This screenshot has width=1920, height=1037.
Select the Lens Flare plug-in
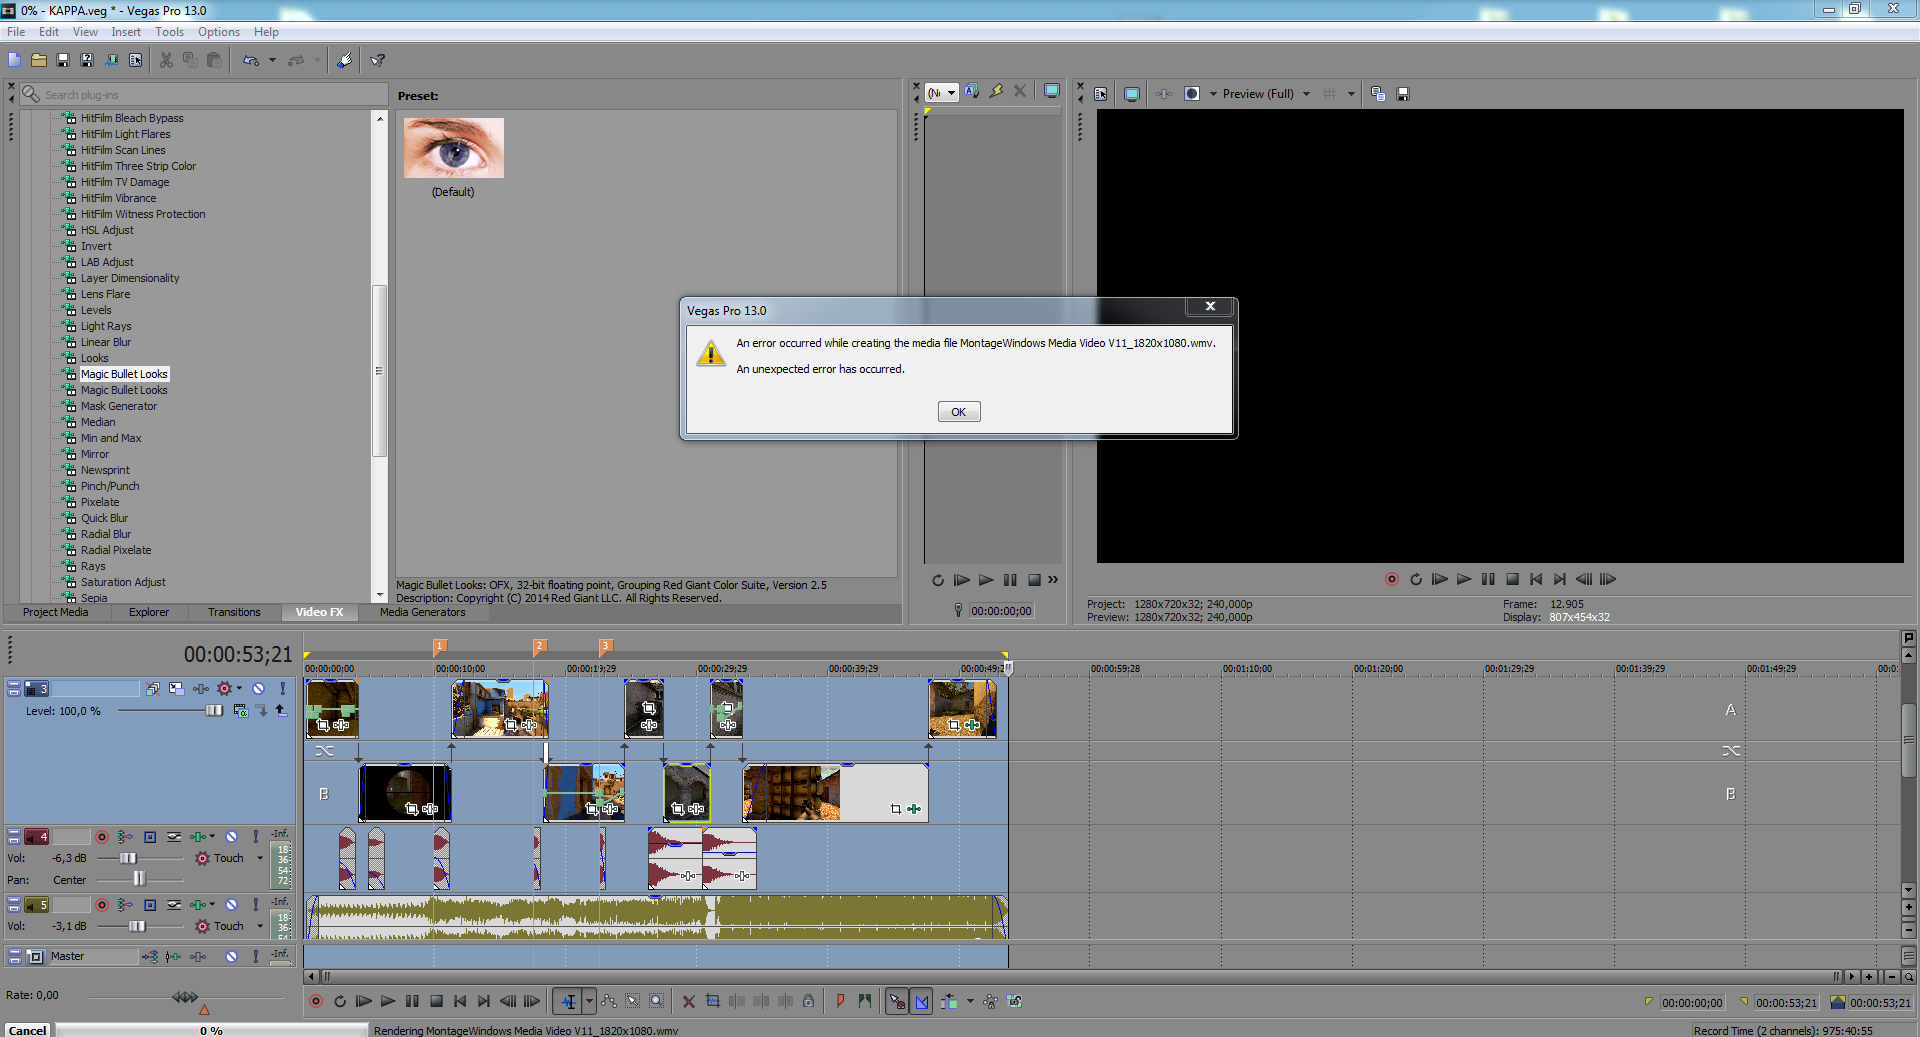point(105,294)
